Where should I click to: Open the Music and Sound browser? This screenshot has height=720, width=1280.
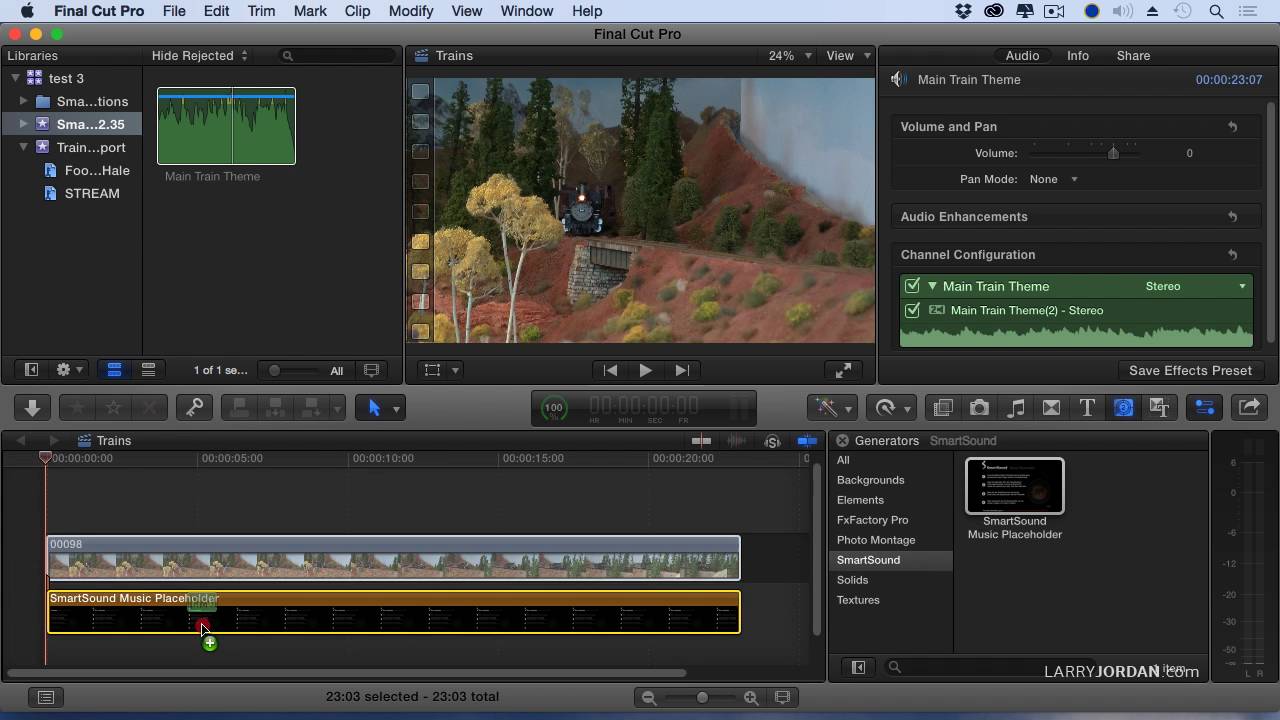pyautogui.click(x=1015, y=408)
